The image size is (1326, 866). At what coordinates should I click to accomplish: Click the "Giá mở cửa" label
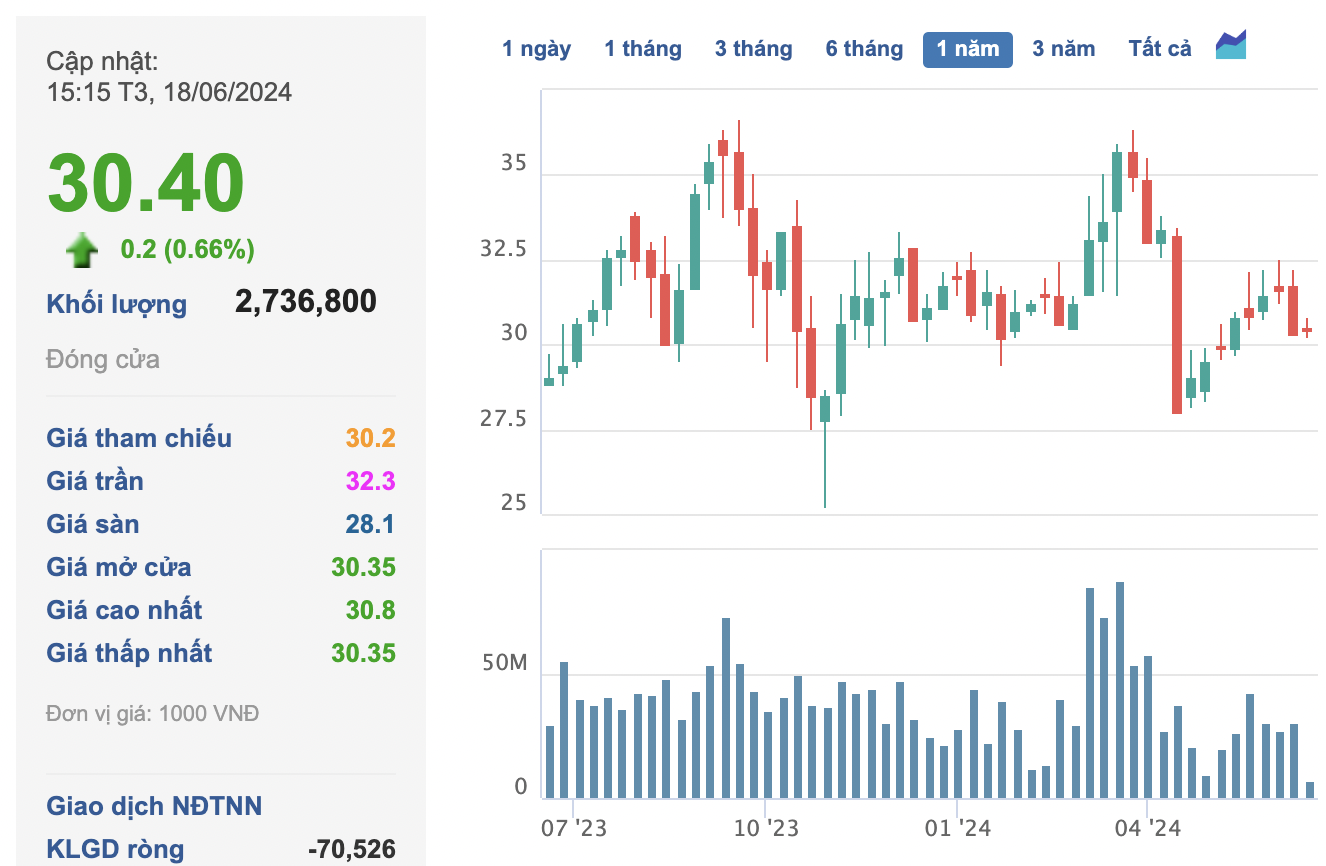click(x=119, y=567)
